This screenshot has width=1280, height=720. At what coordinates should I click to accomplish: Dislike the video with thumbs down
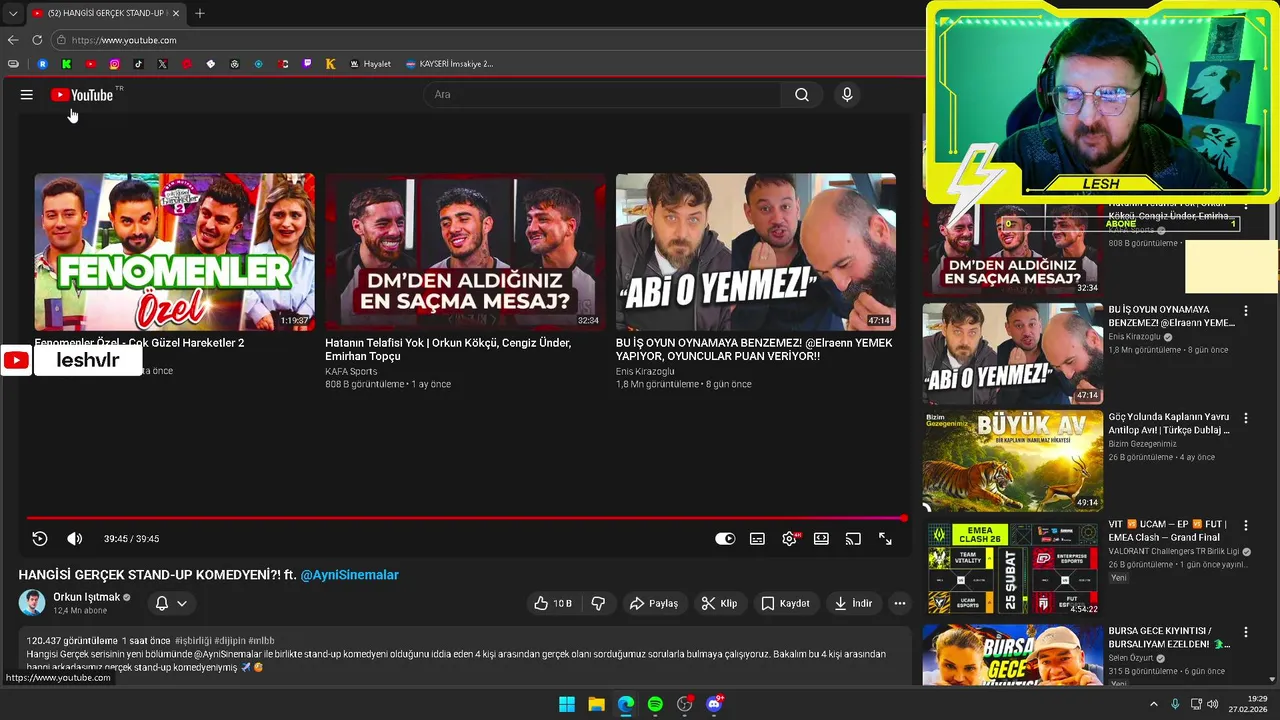[598, 603]
